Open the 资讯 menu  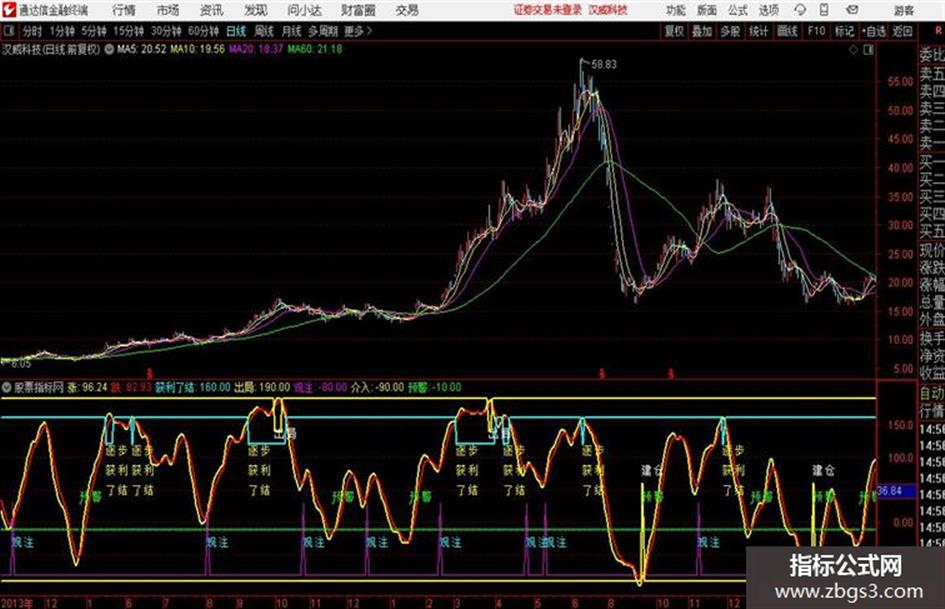coord(212,10)
